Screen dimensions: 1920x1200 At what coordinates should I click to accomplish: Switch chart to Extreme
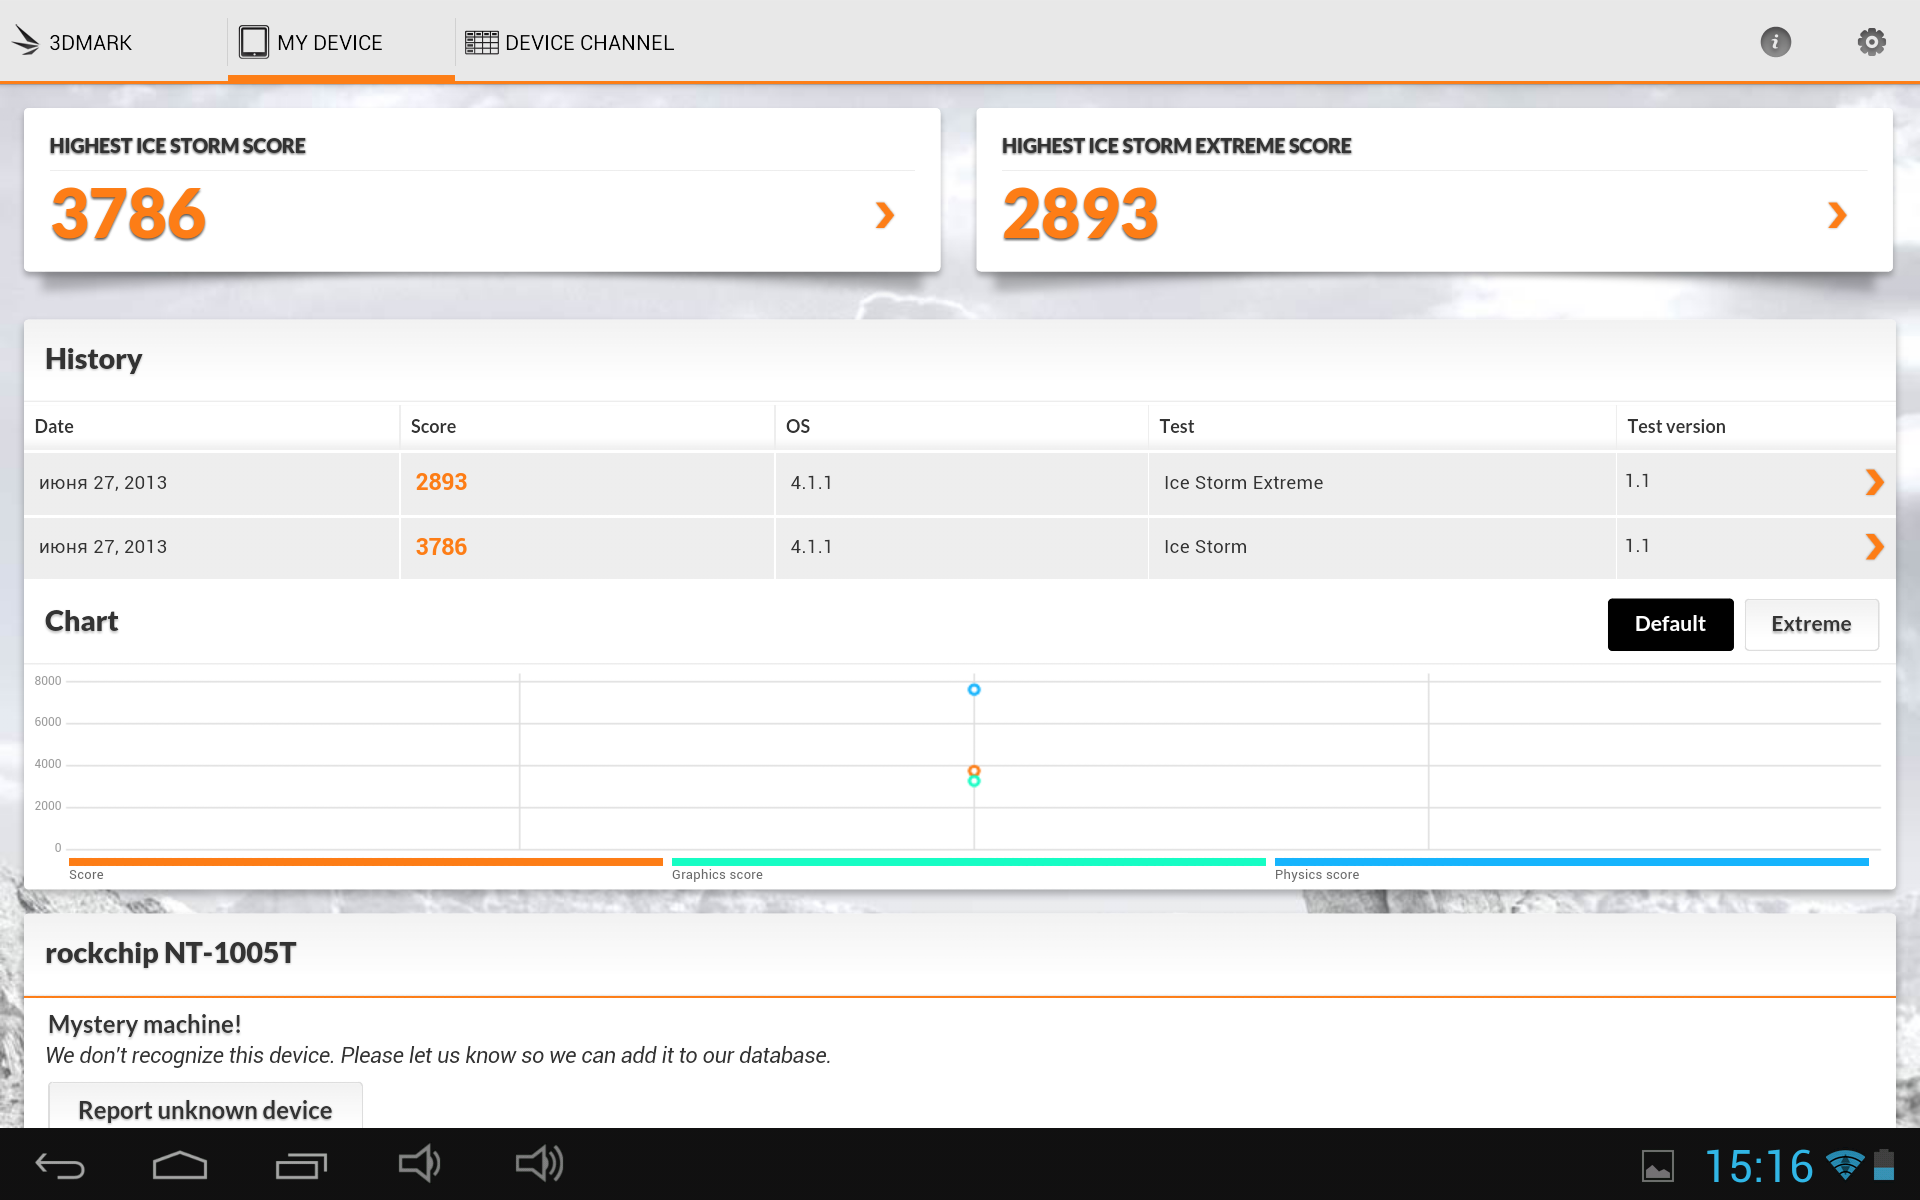pyautogui.click(x=1811, y=624)
